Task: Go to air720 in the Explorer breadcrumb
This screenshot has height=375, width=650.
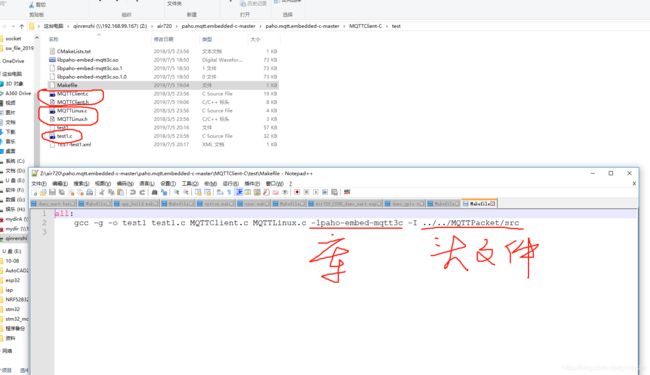Action: 164,26
